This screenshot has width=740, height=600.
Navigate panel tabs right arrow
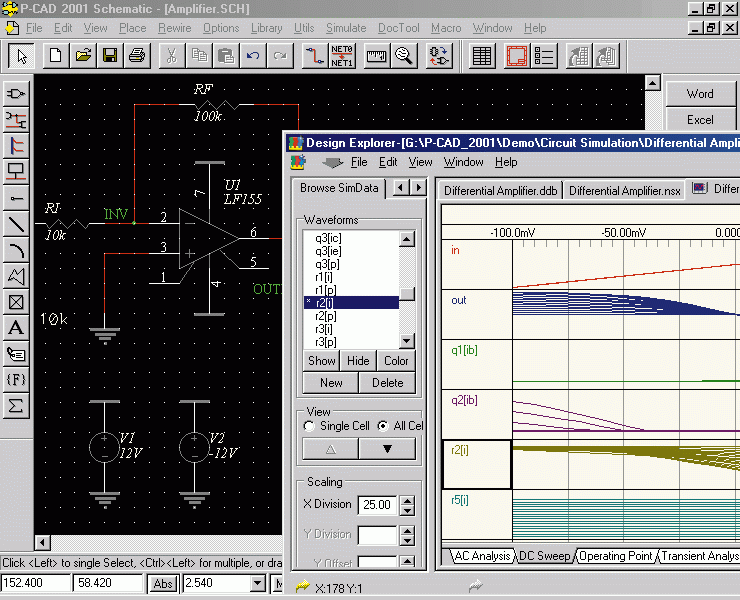tap(418, 187)
